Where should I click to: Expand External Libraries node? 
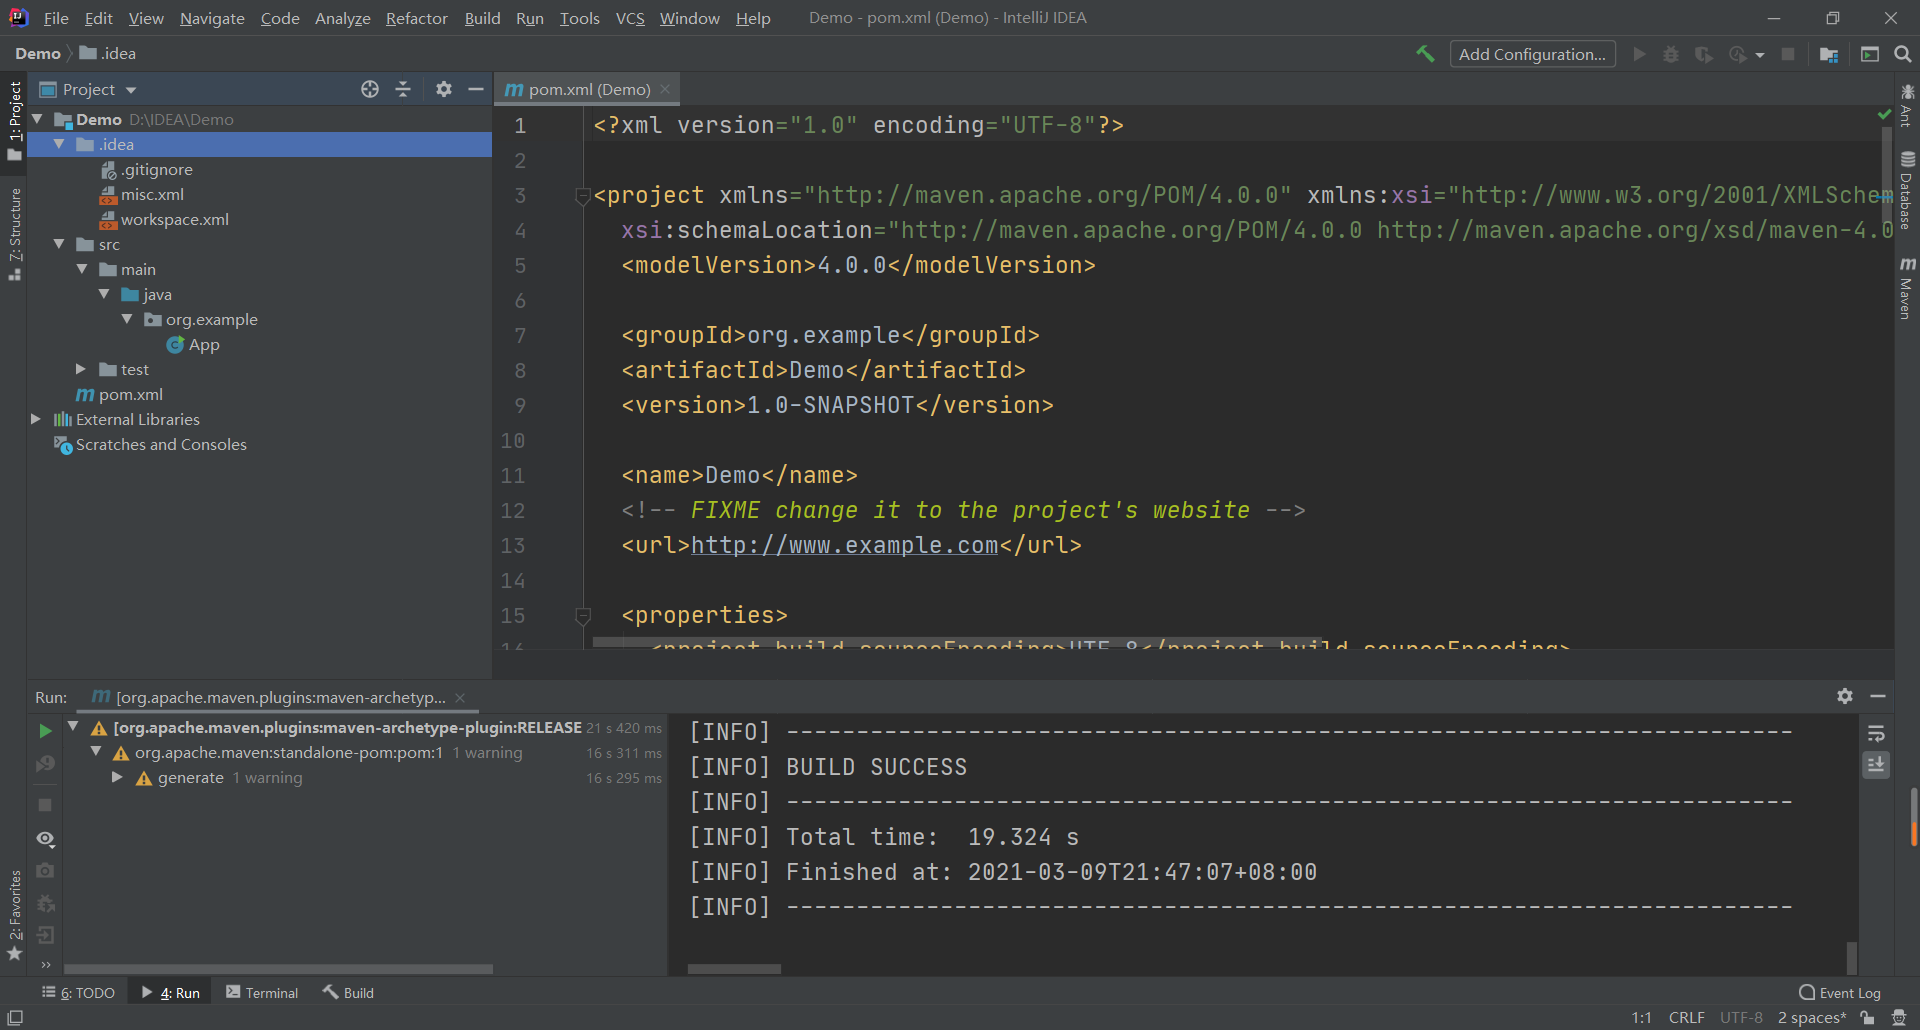tap(36, 419)
